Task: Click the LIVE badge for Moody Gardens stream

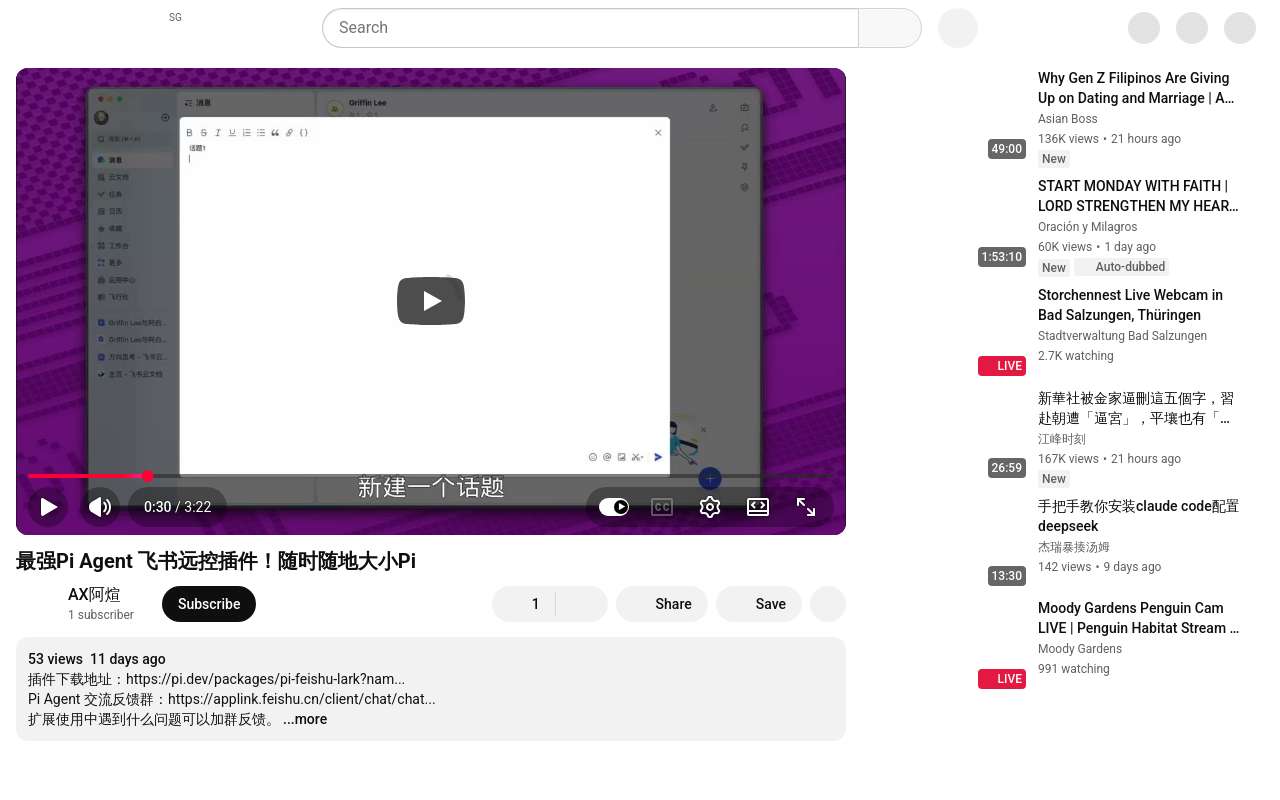Action: (x=1002, y=679)
